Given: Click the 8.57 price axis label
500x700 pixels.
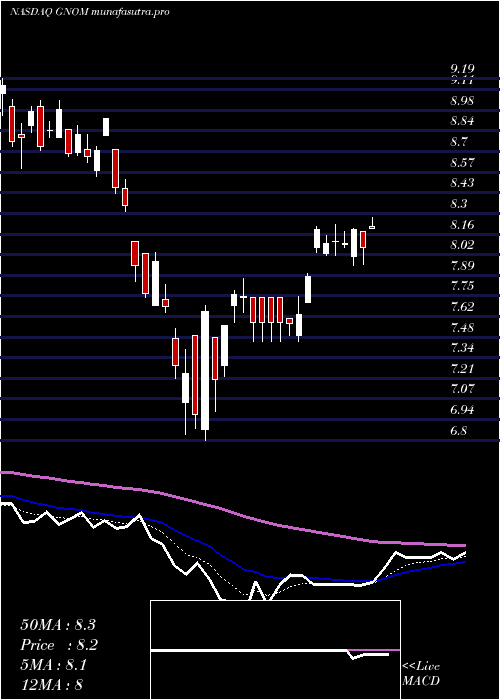Looking at the screenshot, I should pyautogui.click(x=462, y=162).
